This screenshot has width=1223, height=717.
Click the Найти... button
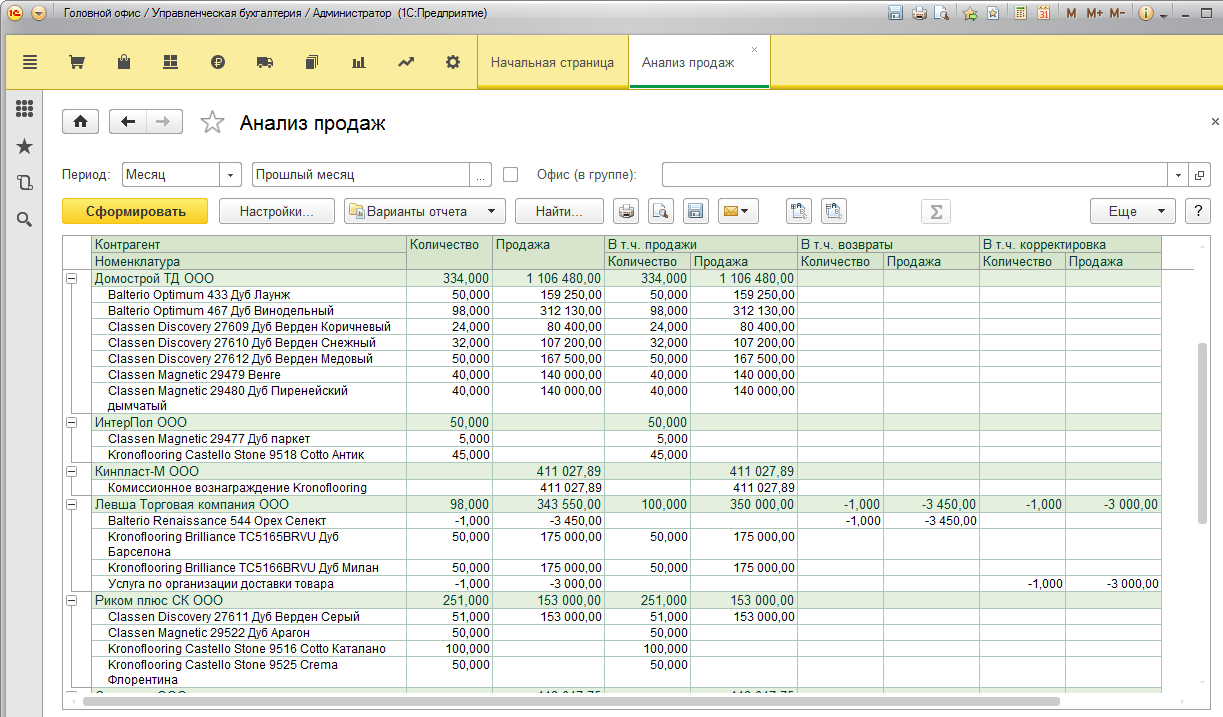(x=559, y=211)
